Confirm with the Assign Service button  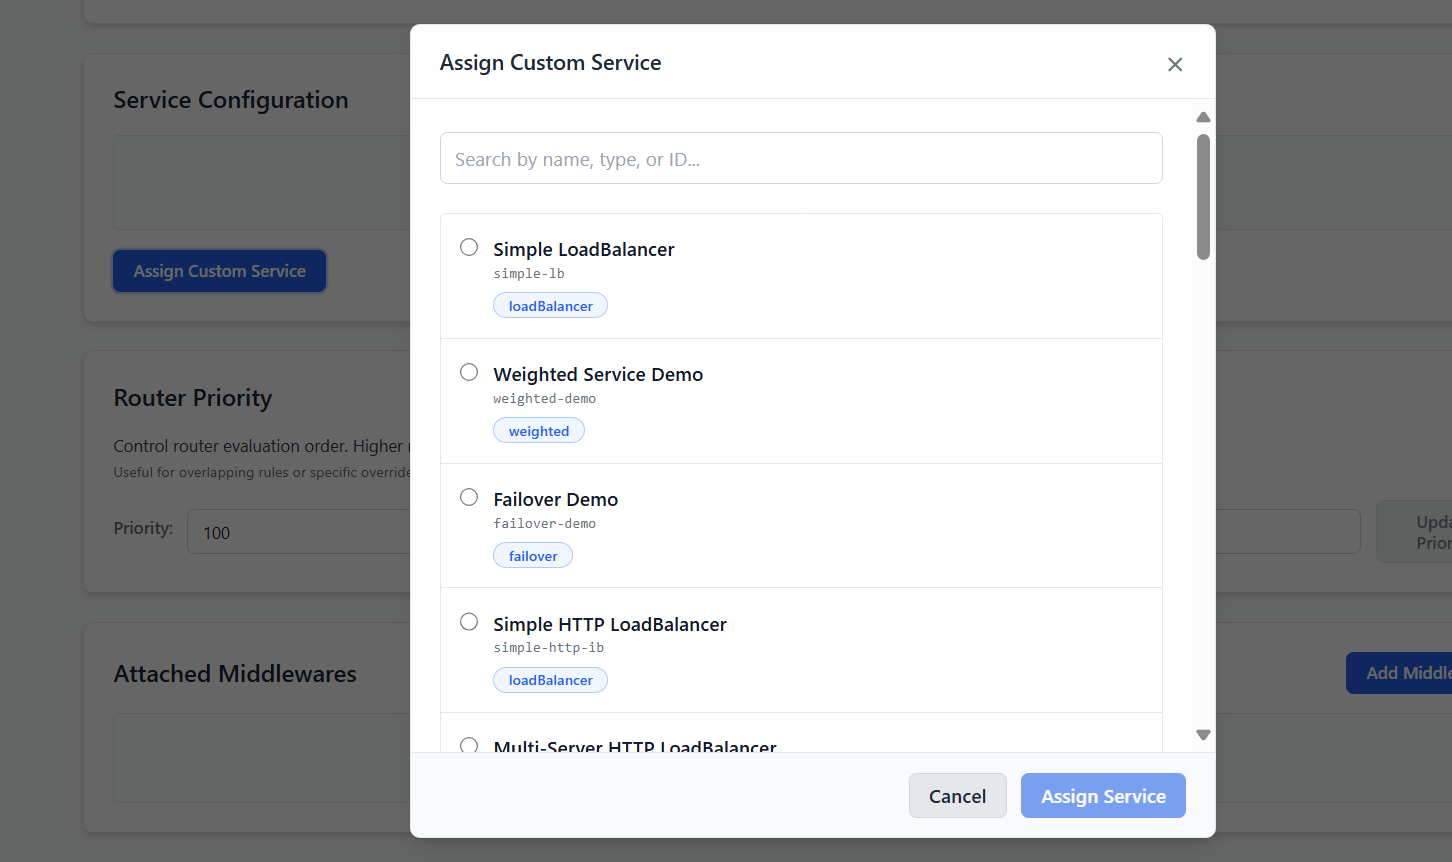click(1103, 796)
